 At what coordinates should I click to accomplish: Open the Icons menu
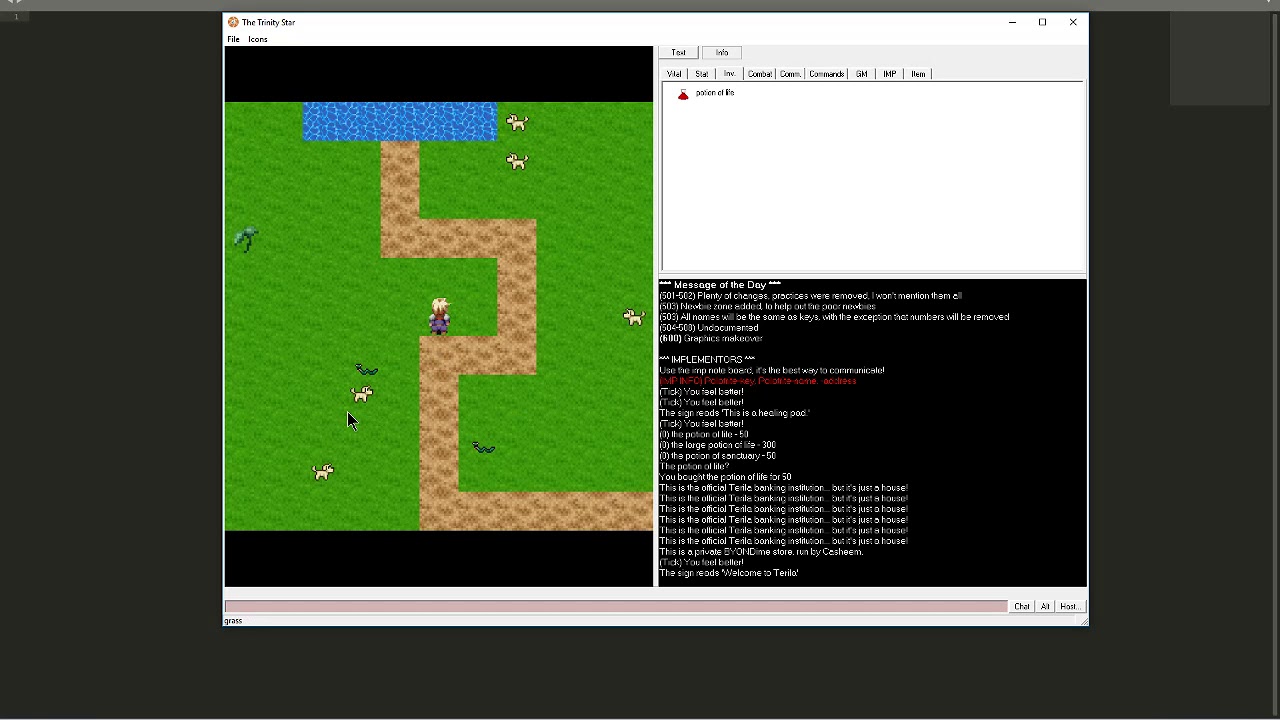coord(258,39)
